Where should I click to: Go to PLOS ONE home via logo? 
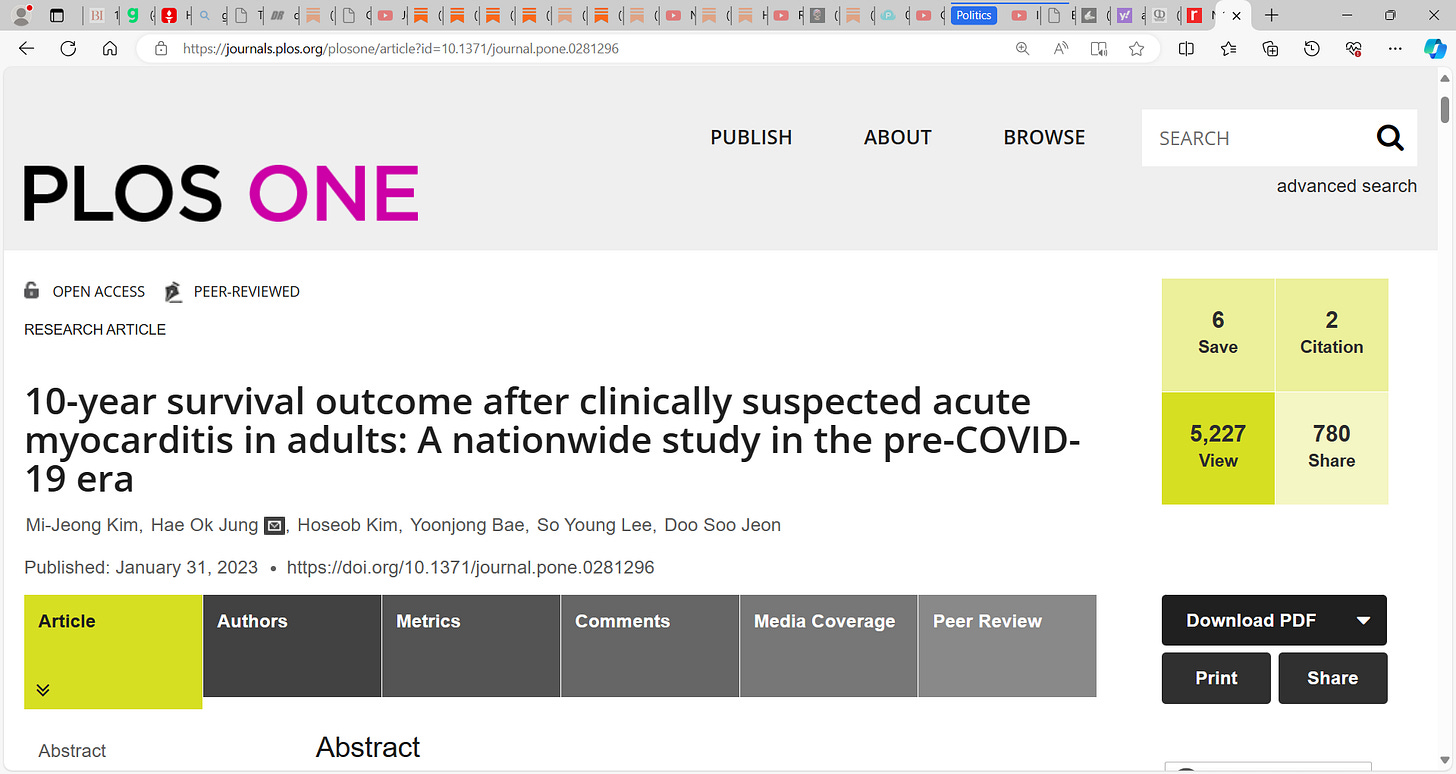click(221, 193)
